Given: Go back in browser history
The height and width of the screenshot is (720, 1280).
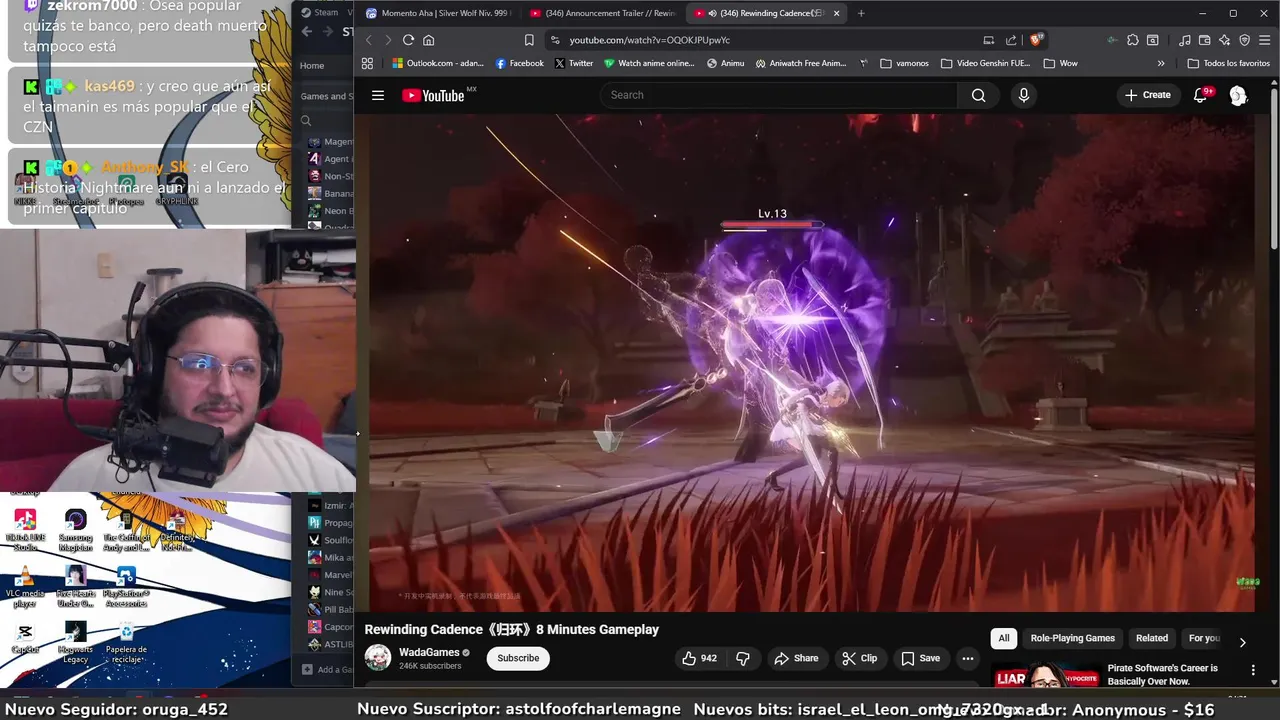Looking at the screenshot, I should click(x=368, y=40).
